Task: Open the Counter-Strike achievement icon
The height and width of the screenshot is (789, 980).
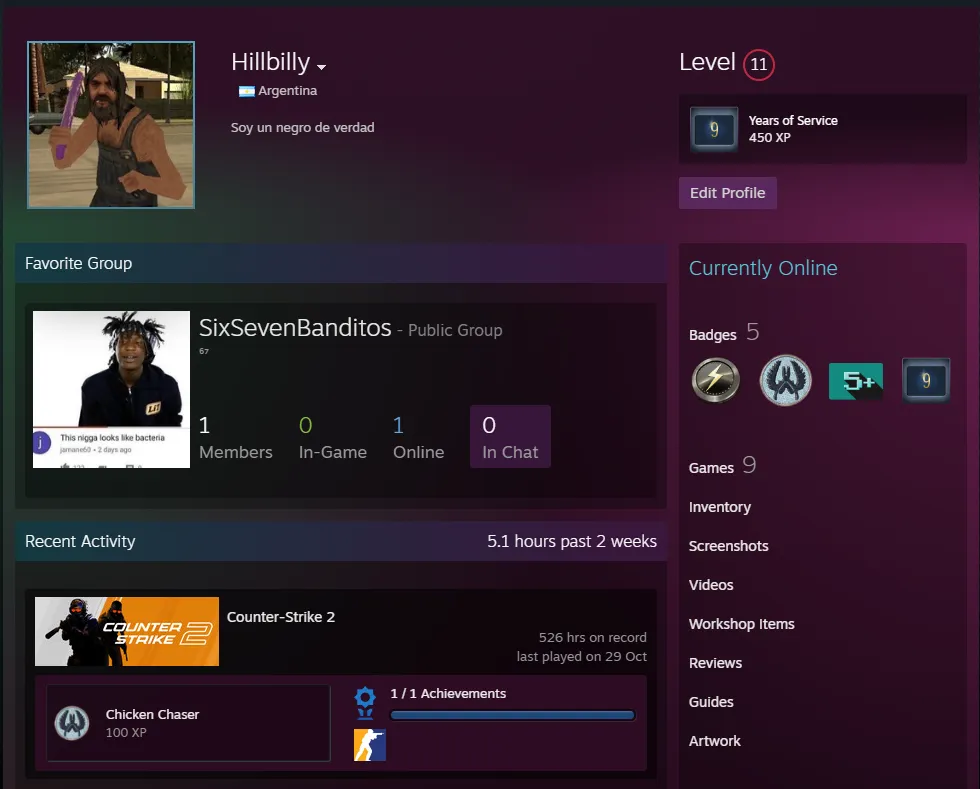Action: tap(369, 745)
